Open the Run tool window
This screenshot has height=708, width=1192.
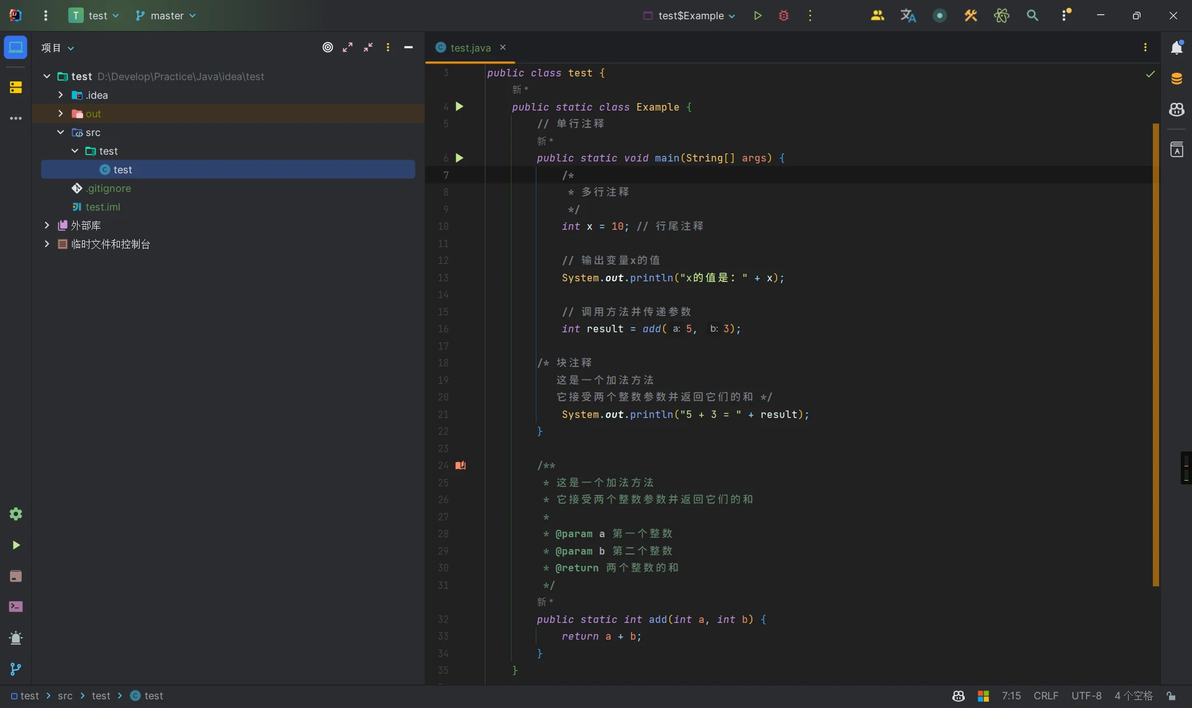click(x=15, y=545)
